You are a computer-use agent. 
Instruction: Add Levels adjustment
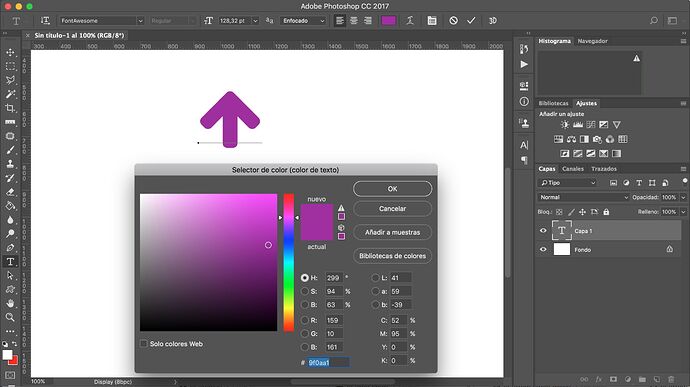[578, 125]
